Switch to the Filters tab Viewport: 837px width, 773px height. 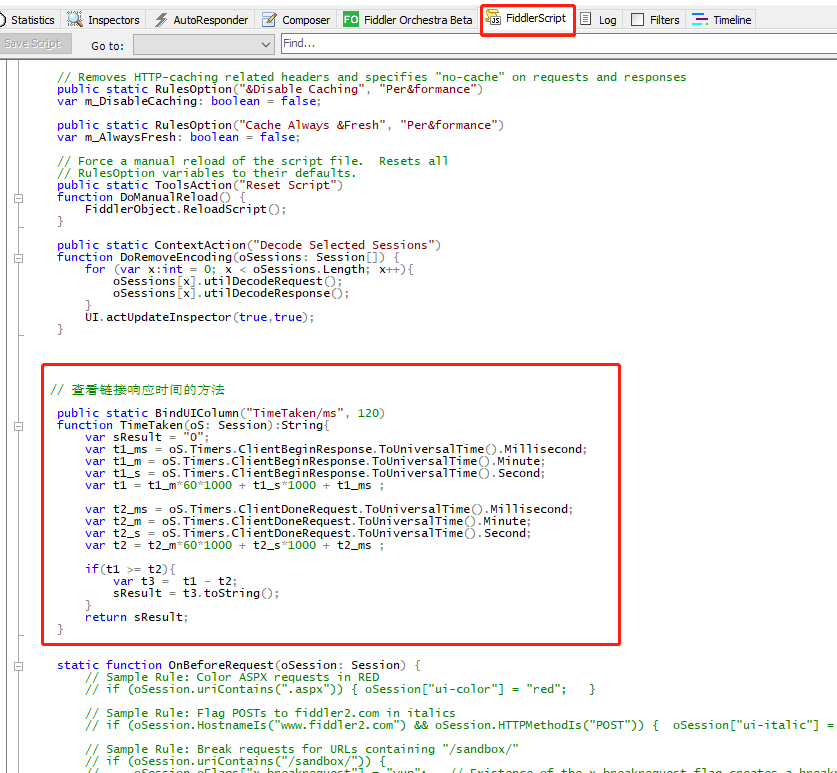point(656,20)
